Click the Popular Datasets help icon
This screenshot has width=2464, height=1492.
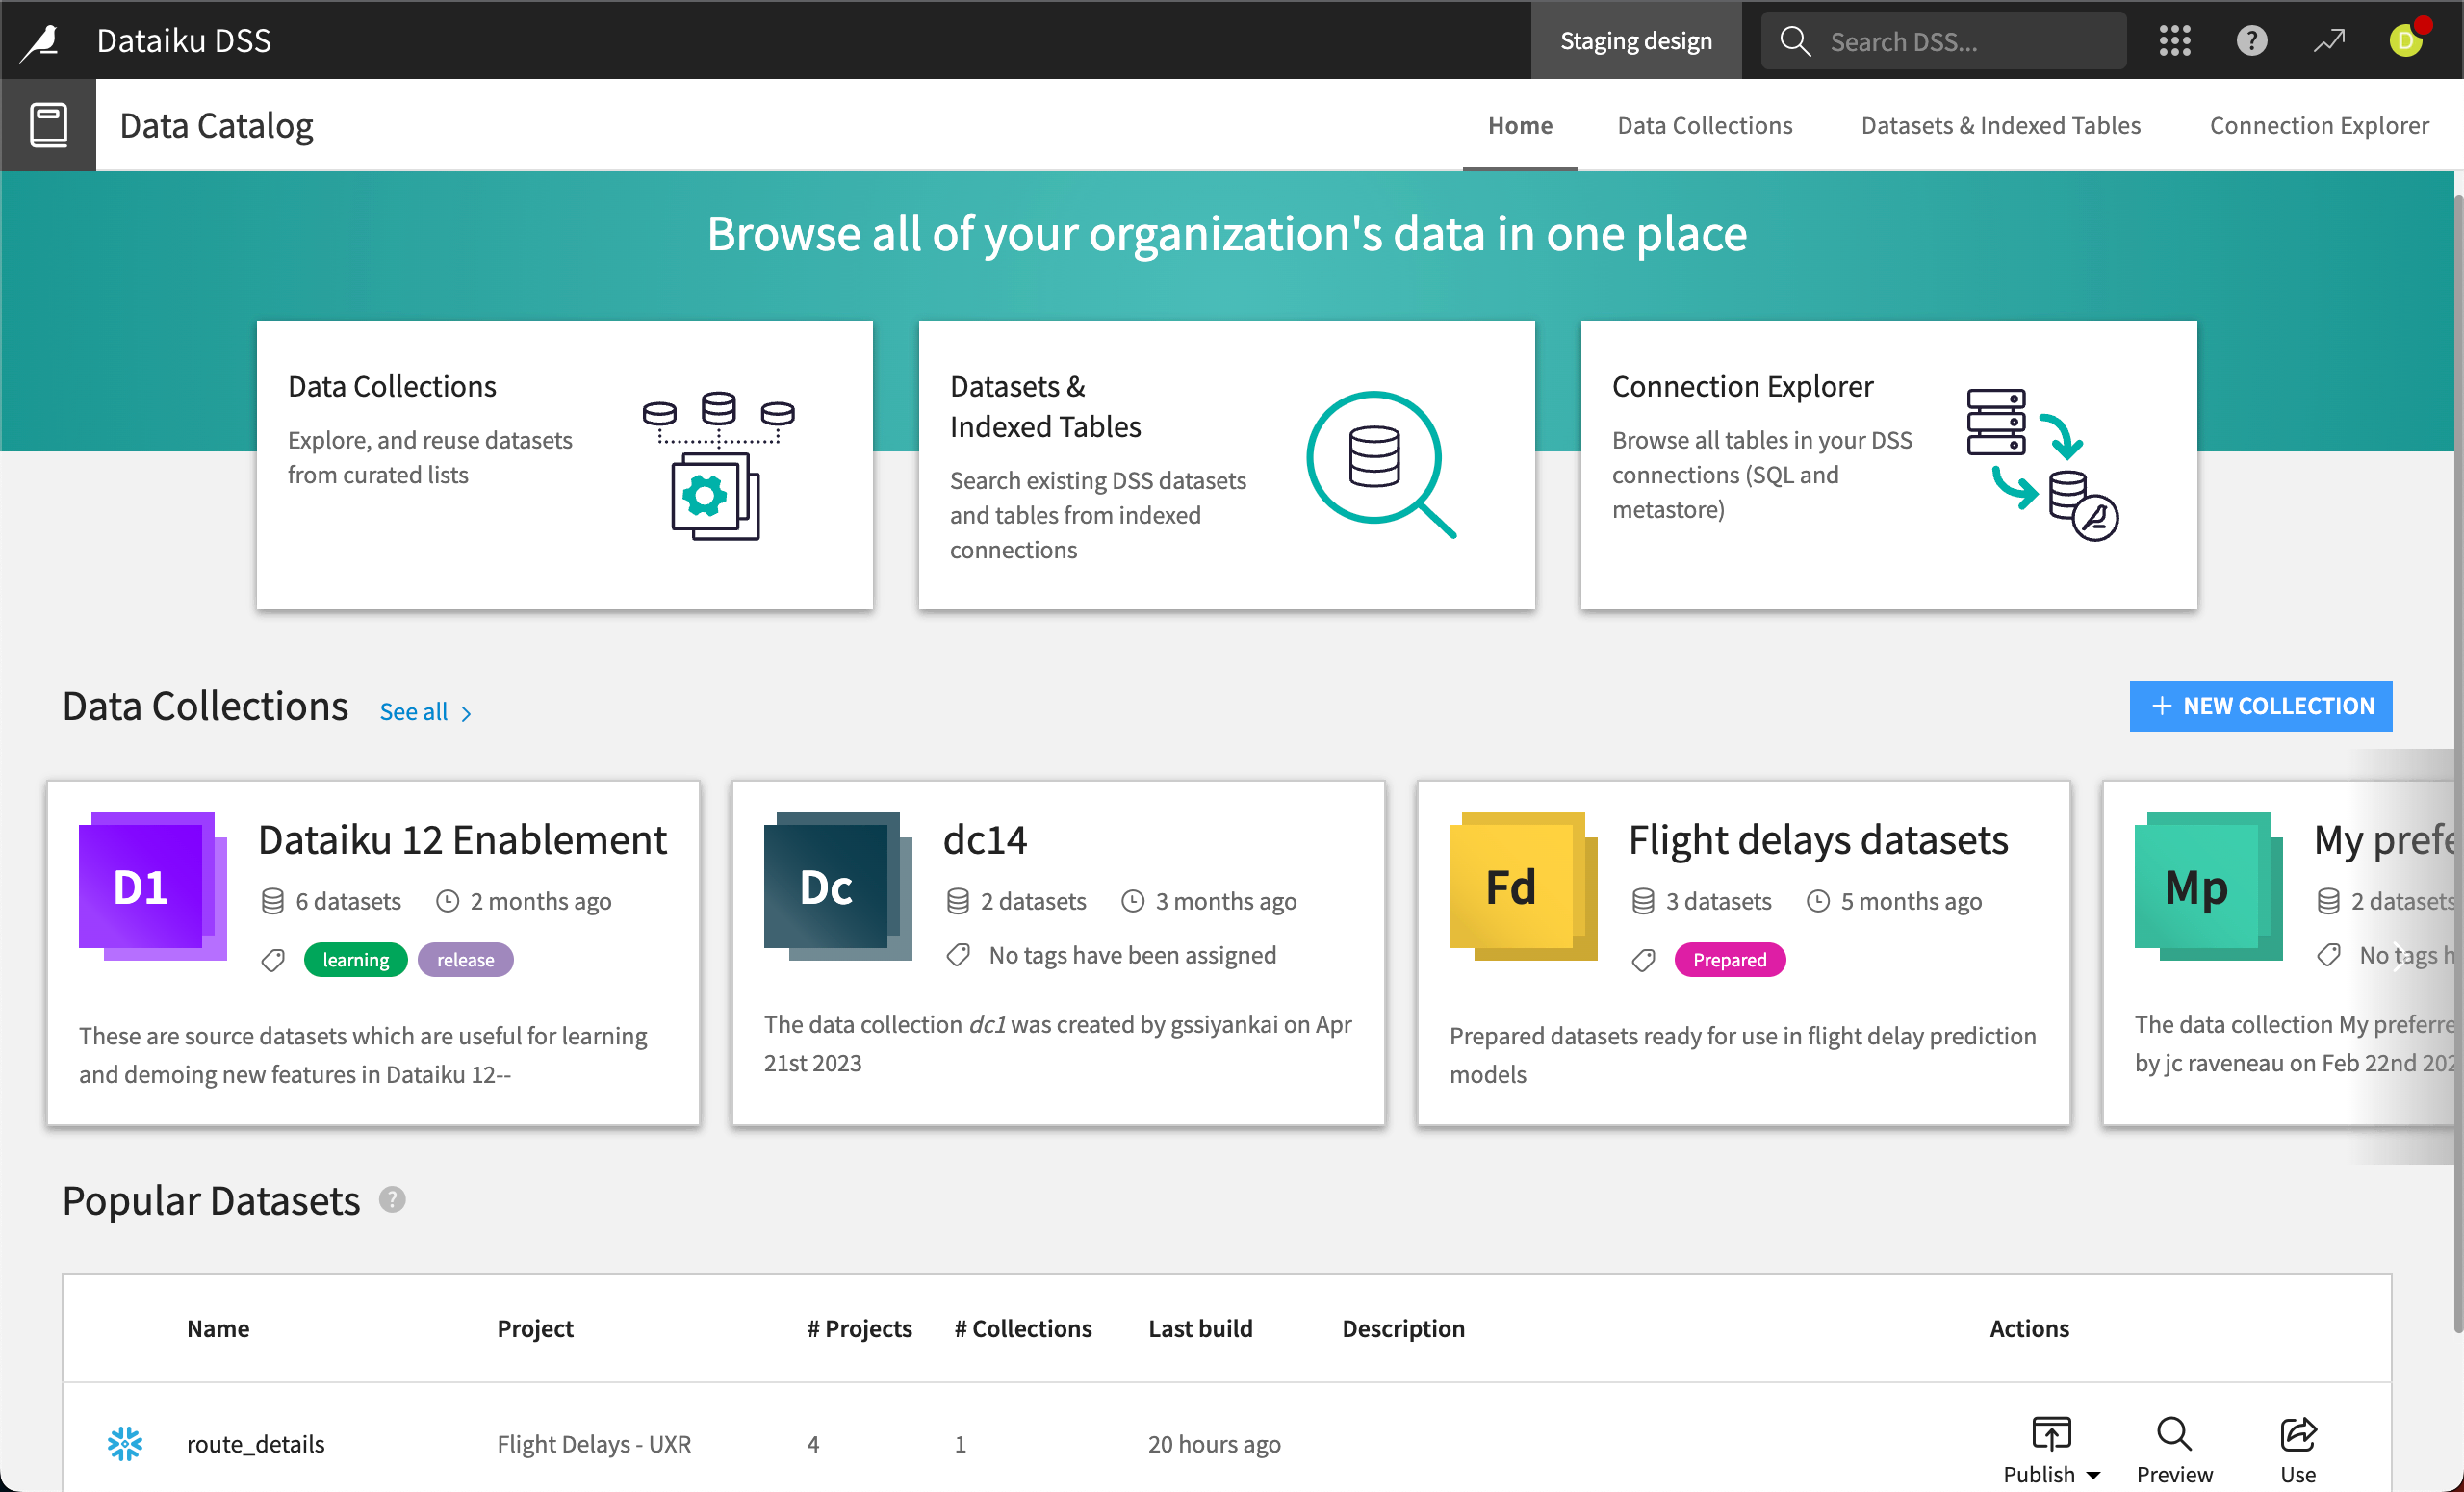(x=392, y=1199)
